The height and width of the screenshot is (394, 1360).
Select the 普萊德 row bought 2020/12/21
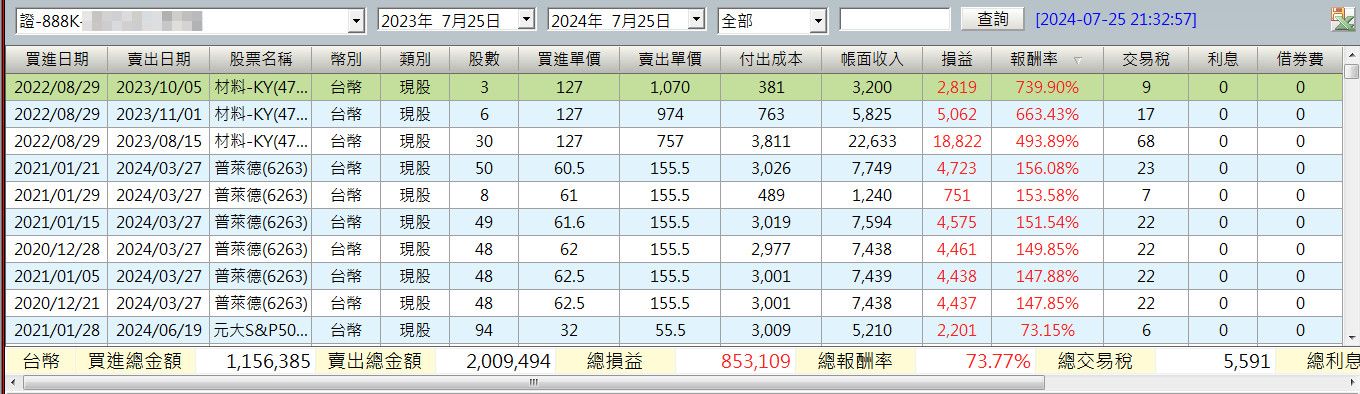[674, 303]
